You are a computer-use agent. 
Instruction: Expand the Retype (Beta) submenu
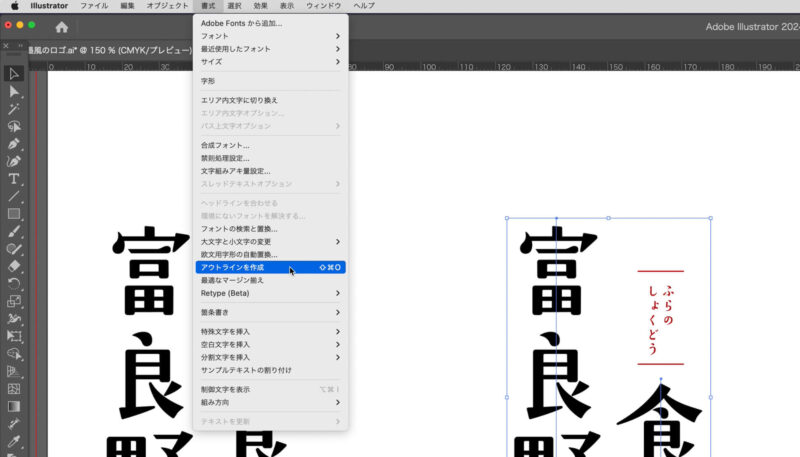(x=270, y=293)
